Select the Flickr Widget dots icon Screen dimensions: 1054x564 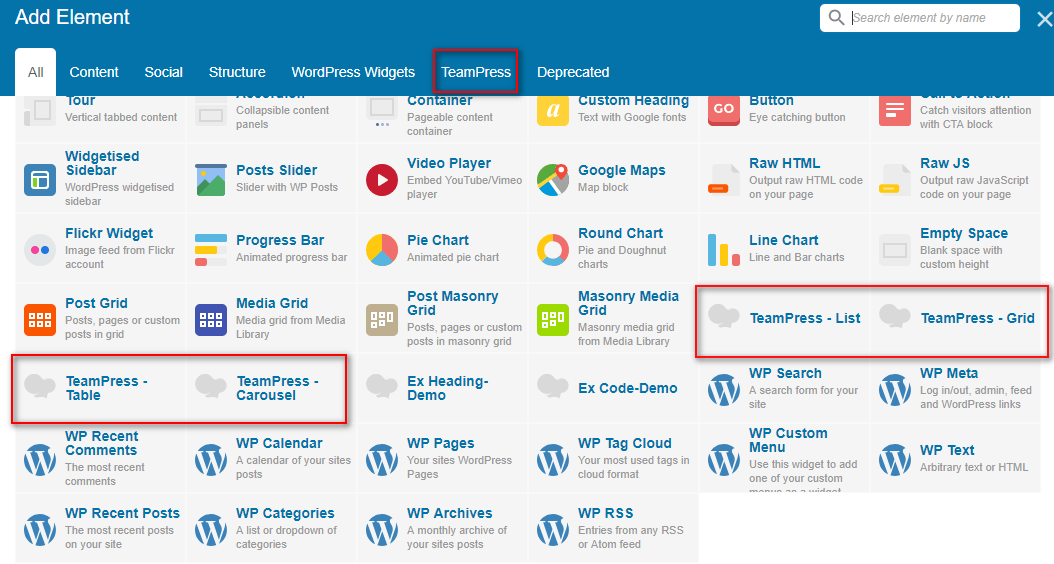click(40, 249)
